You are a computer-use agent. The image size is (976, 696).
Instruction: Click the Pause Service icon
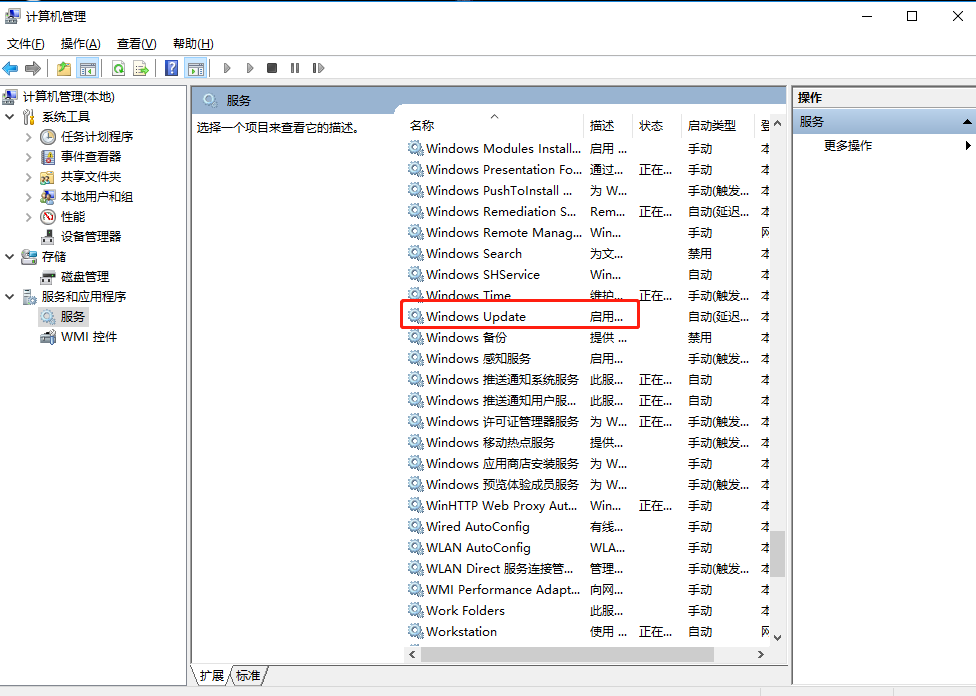pyautogui.click(x=295, y=68)
